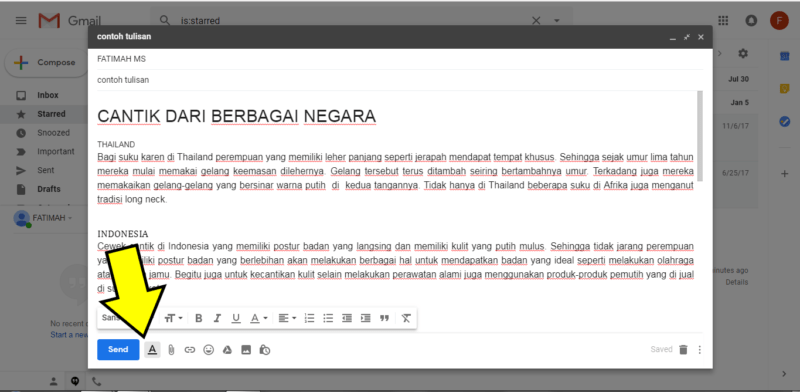This screenshot has width=800, height=392.
Task: Click Compose in Gmail sidebar
Action: click(46, 63)
